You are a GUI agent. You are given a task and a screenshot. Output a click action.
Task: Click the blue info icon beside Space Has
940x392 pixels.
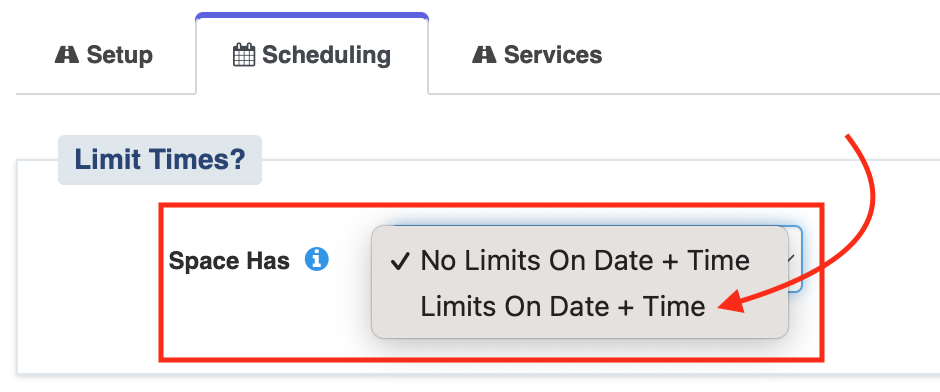(x=317, y=260)
